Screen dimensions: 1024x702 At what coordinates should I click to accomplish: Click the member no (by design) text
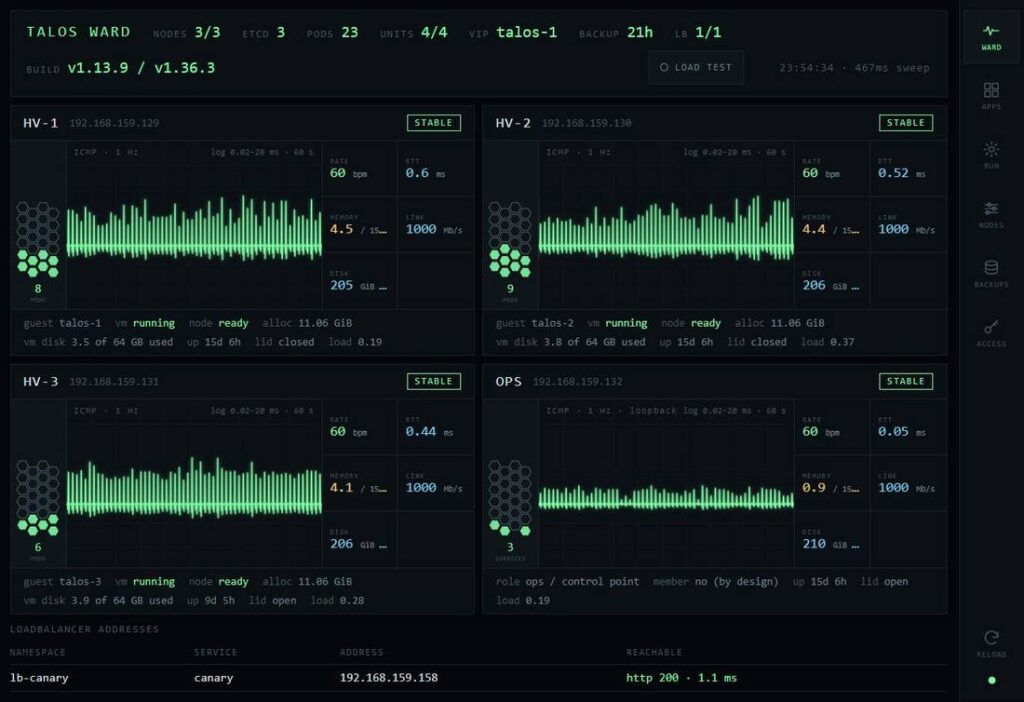coord(716,581)
